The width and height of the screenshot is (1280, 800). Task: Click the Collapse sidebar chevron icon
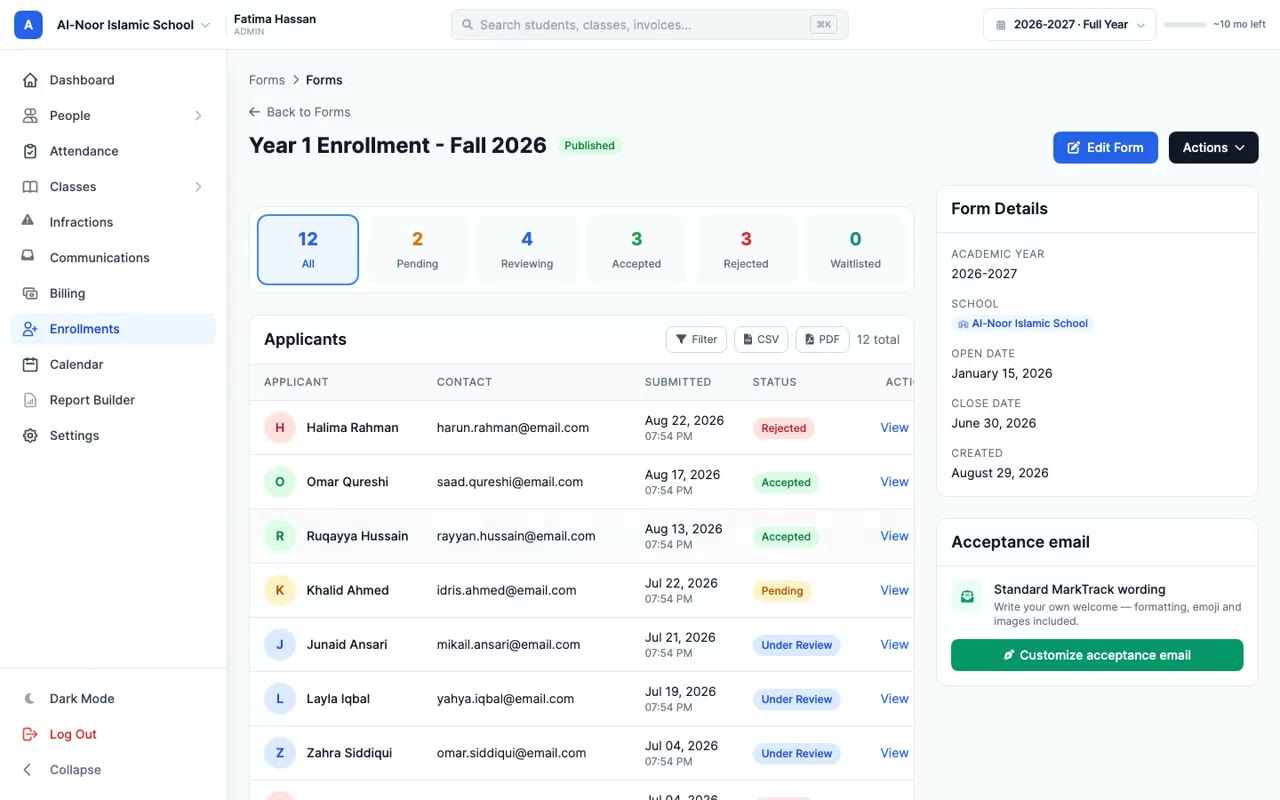[28, 770]
